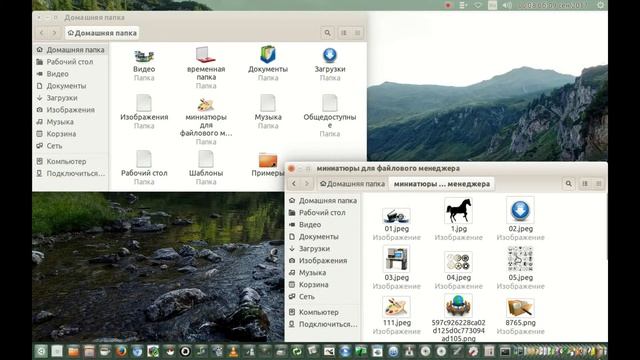This screenshot has height=360, width=640.
Task: Open the 01.jpeg thumbnail
Action: tap(396, 216)
